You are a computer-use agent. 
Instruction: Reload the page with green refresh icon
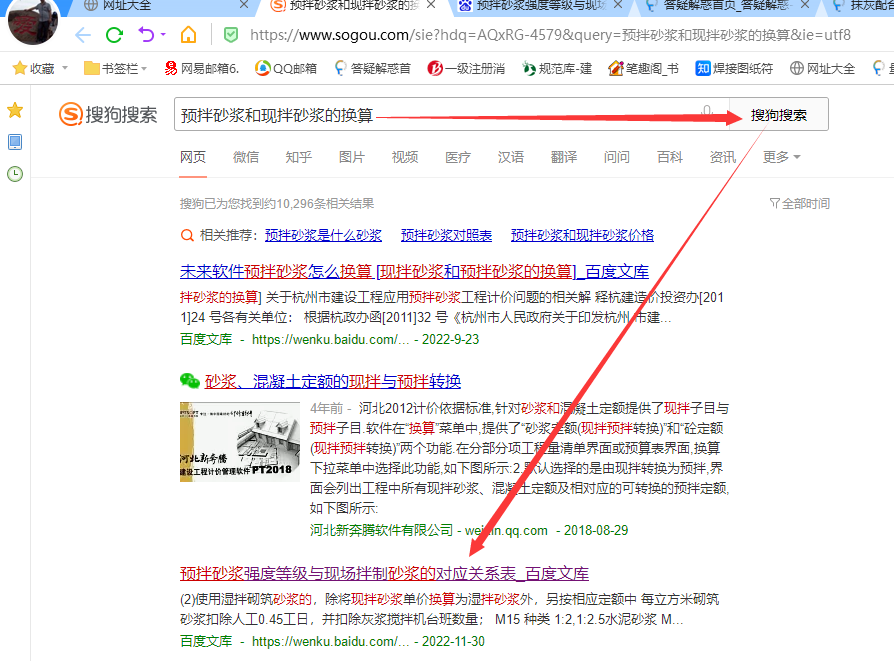[x=115, y=35]
